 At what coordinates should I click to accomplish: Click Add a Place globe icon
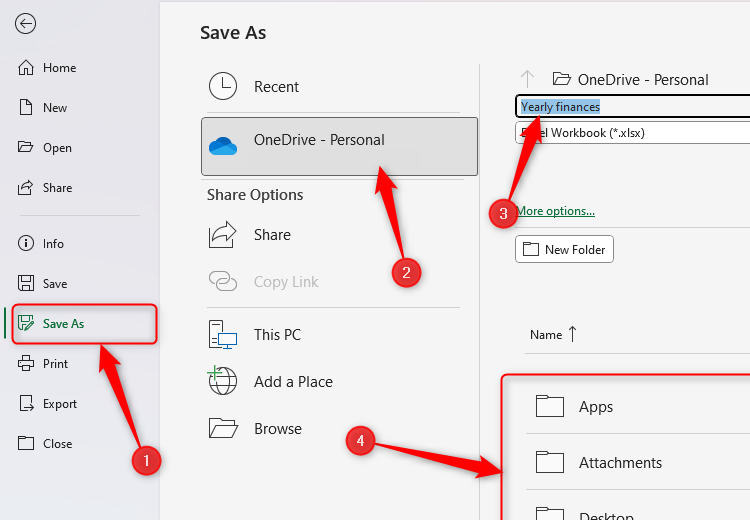coord(222,382)
